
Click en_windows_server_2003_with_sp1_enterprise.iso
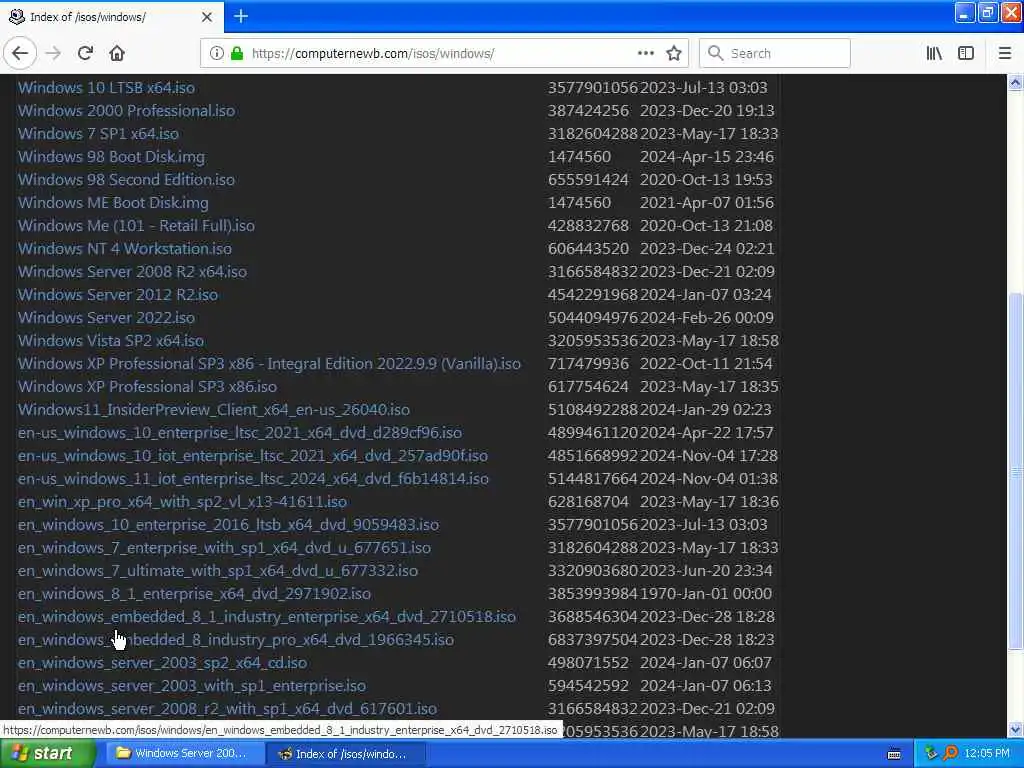coord(191,685)
